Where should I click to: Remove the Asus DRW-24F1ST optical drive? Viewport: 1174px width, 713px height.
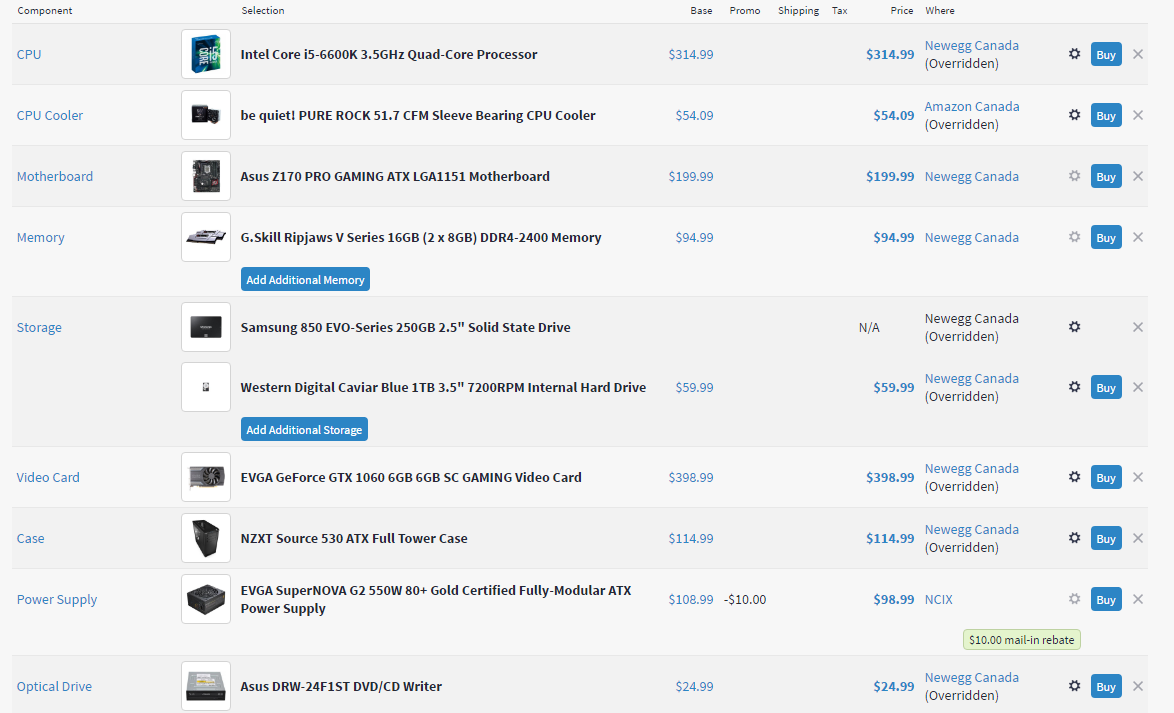point(1138,685)
